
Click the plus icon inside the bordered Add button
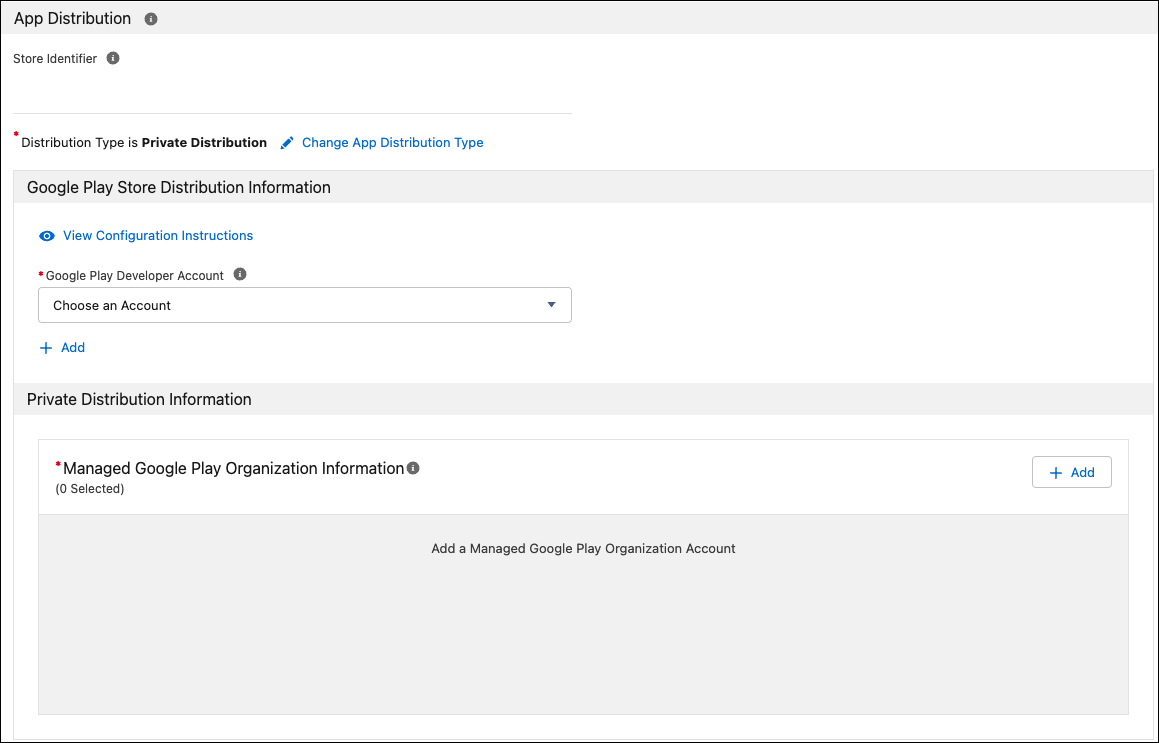[1057, 471]
